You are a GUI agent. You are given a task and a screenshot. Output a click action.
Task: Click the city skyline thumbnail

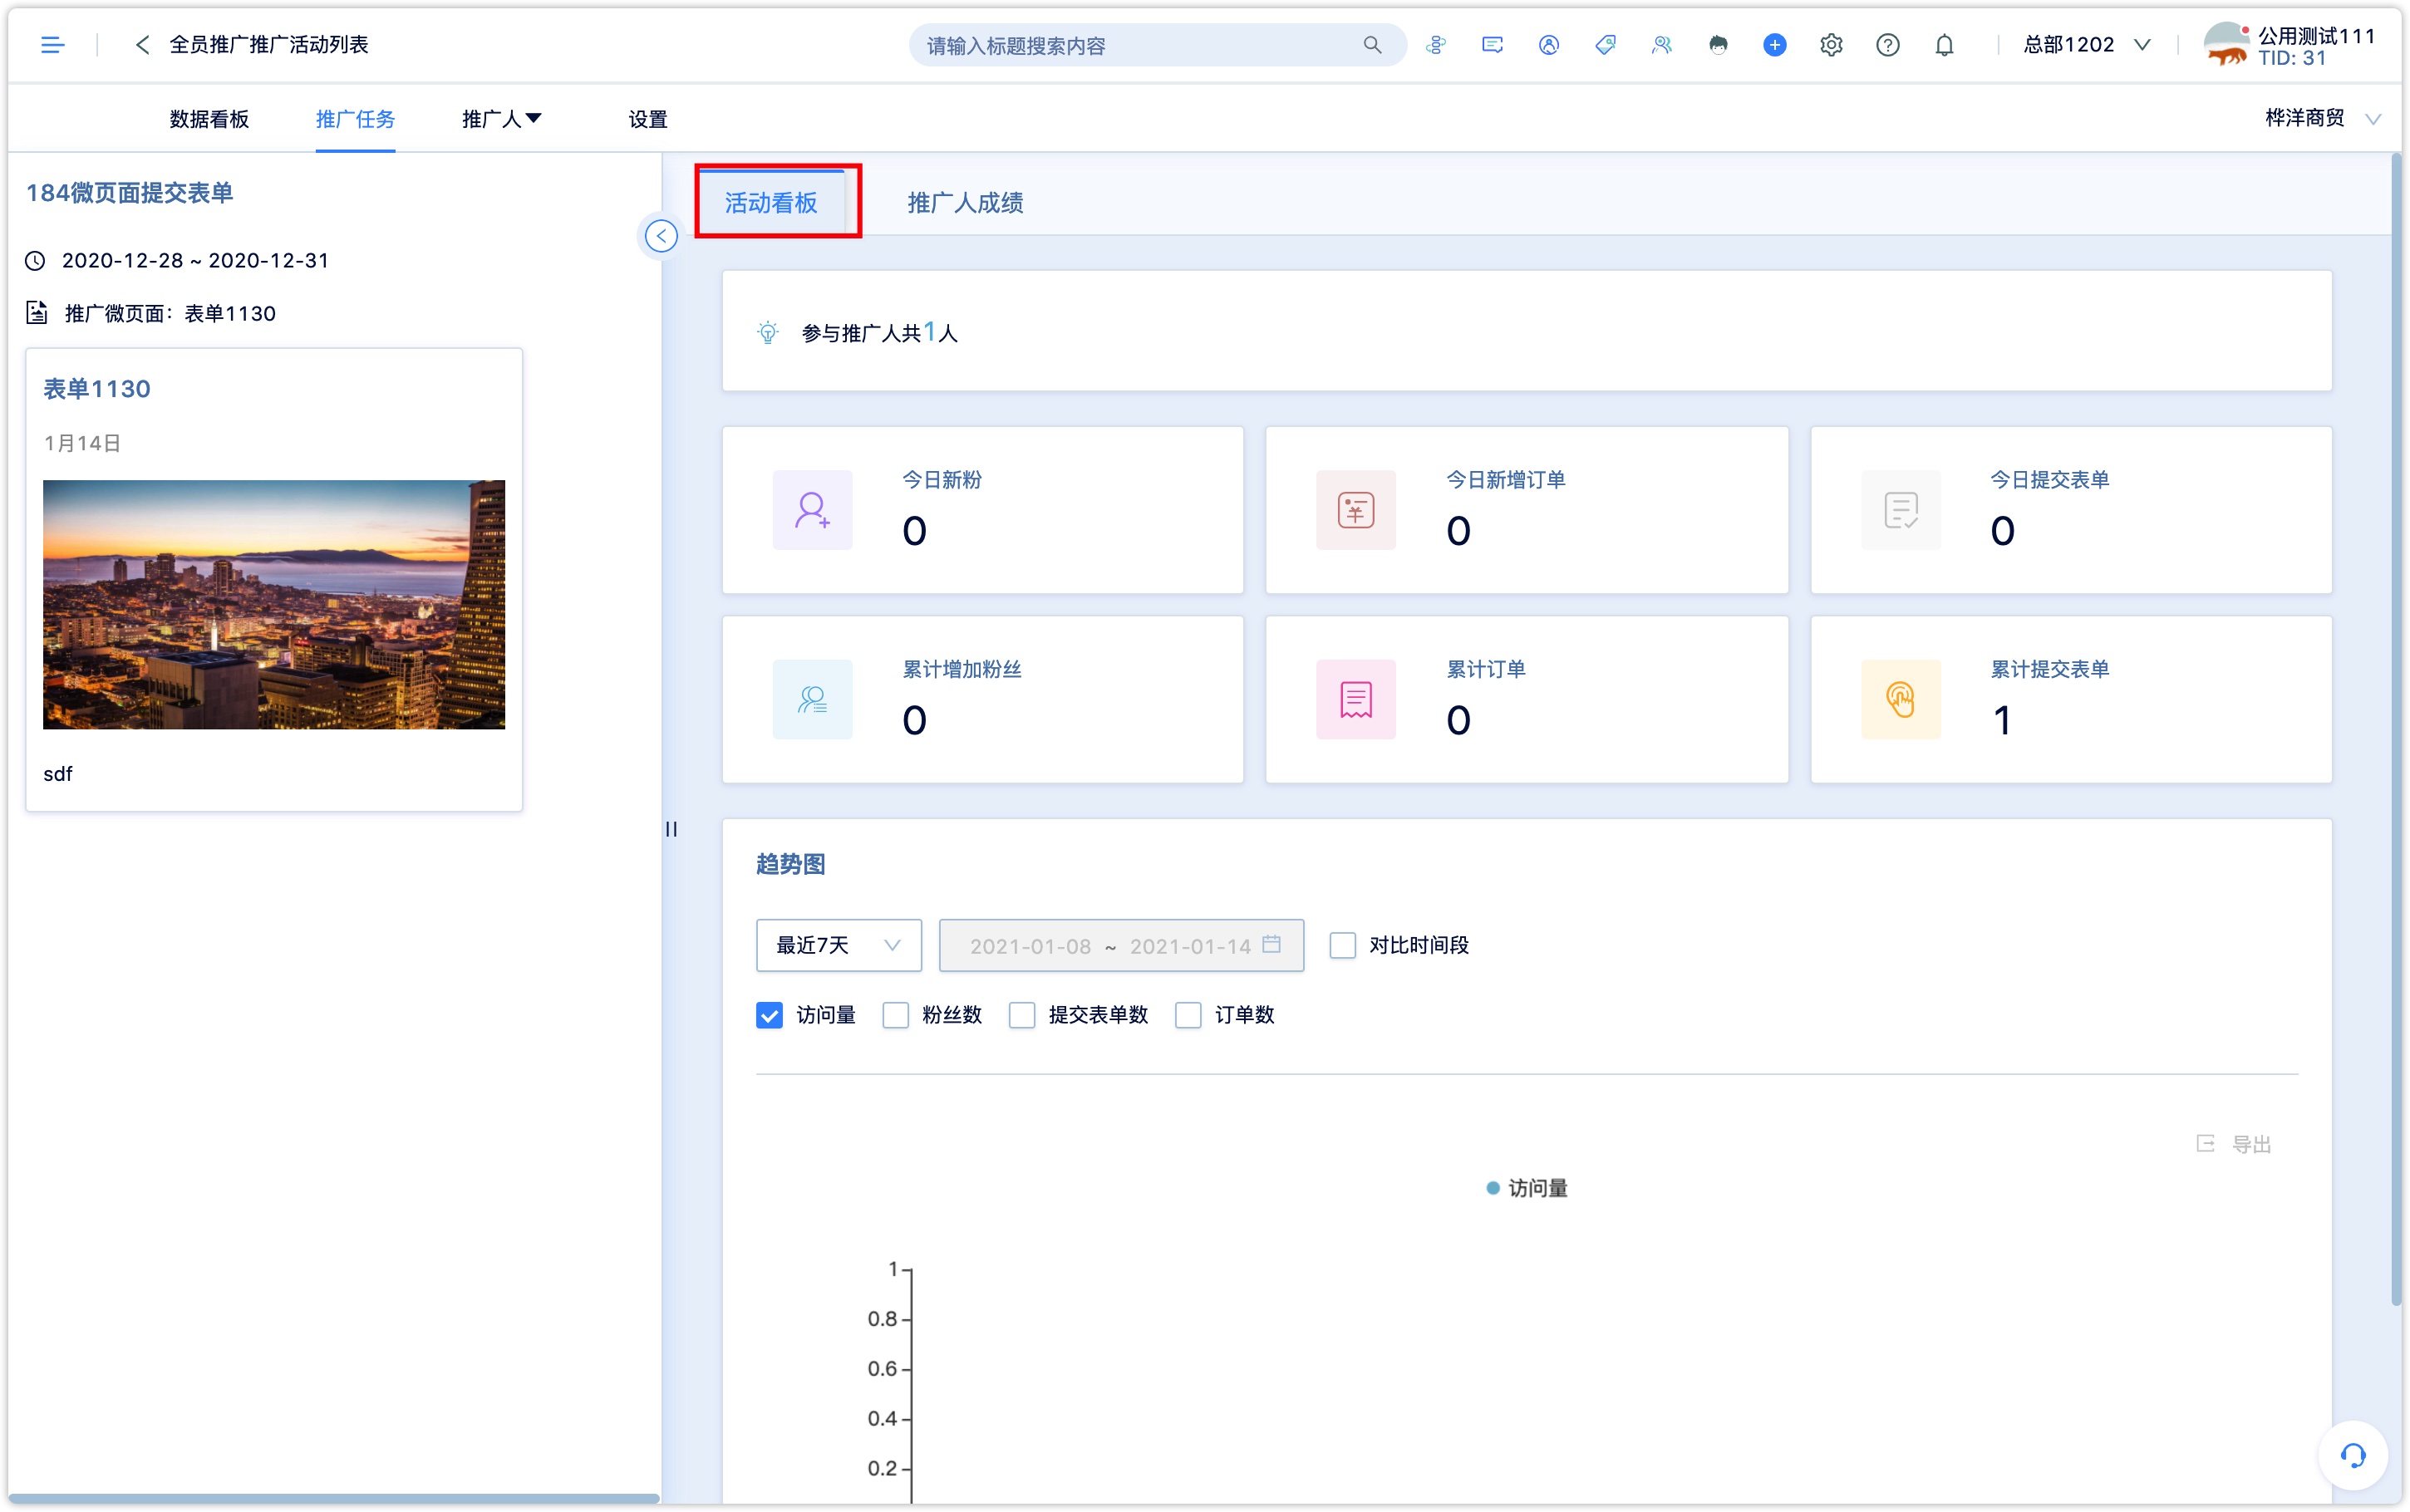[x=273, y=604]
